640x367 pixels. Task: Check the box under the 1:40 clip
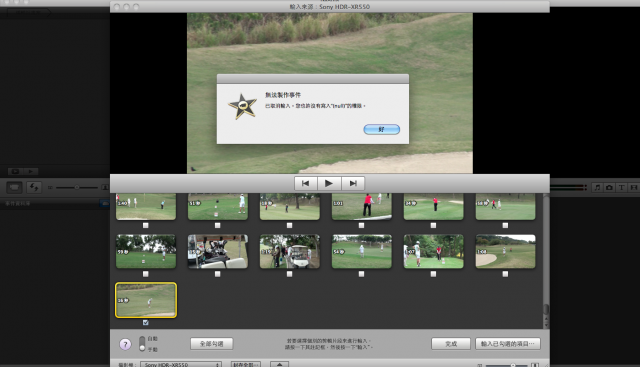146,225
